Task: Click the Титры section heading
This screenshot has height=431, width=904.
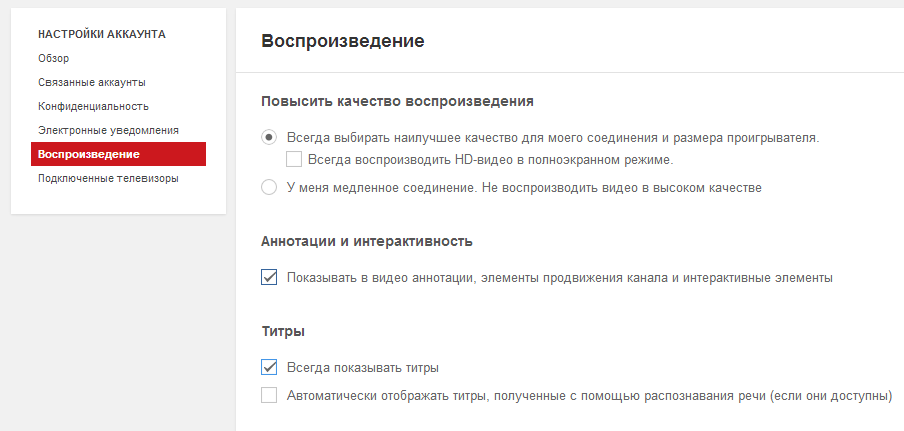Action: coord(282,330)
